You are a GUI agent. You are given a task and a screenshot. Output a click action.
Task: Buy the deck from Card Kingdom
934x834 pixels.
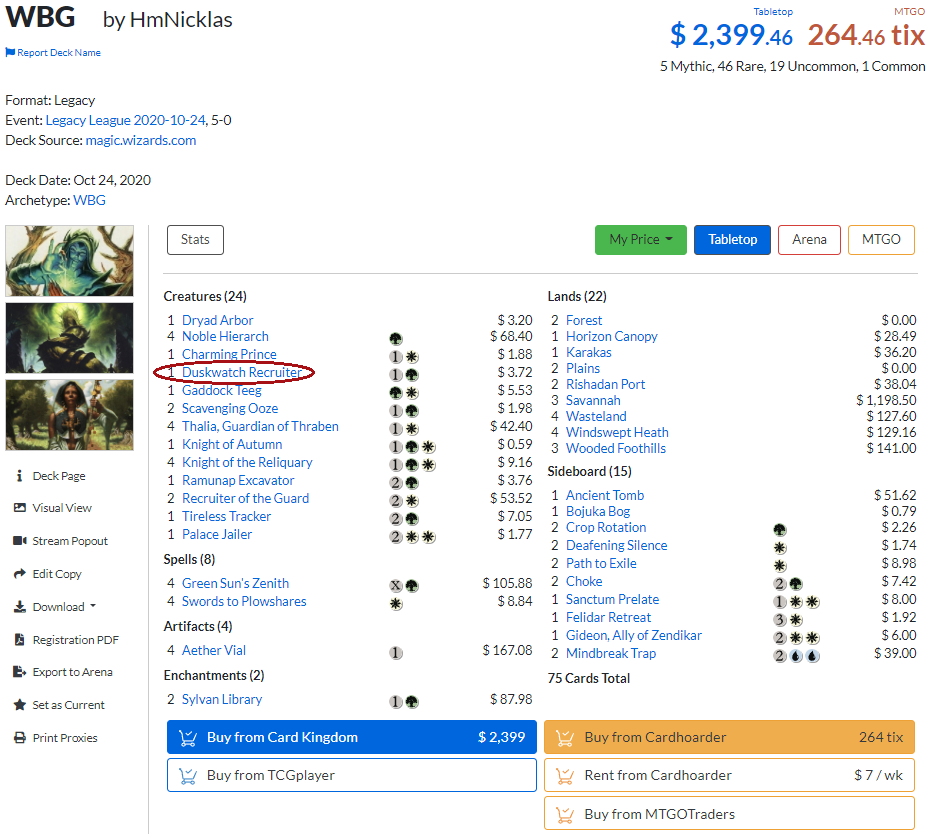(x=351, y=737)
